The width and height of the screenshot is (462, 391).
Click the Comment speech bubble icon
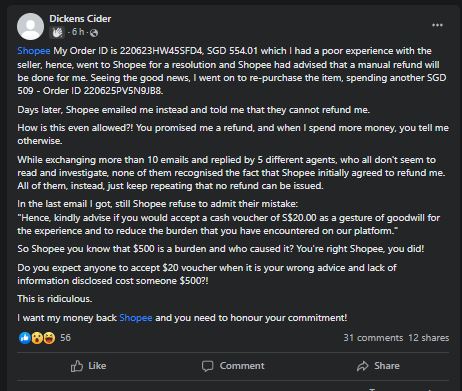click(207, 366)
